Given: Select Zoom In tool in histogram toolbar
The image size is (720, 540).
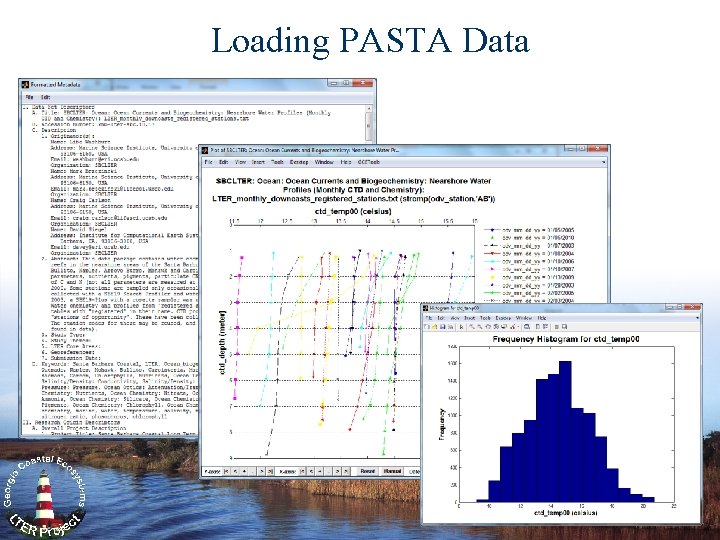Looking at the screenshot, I should click(472, 327).
